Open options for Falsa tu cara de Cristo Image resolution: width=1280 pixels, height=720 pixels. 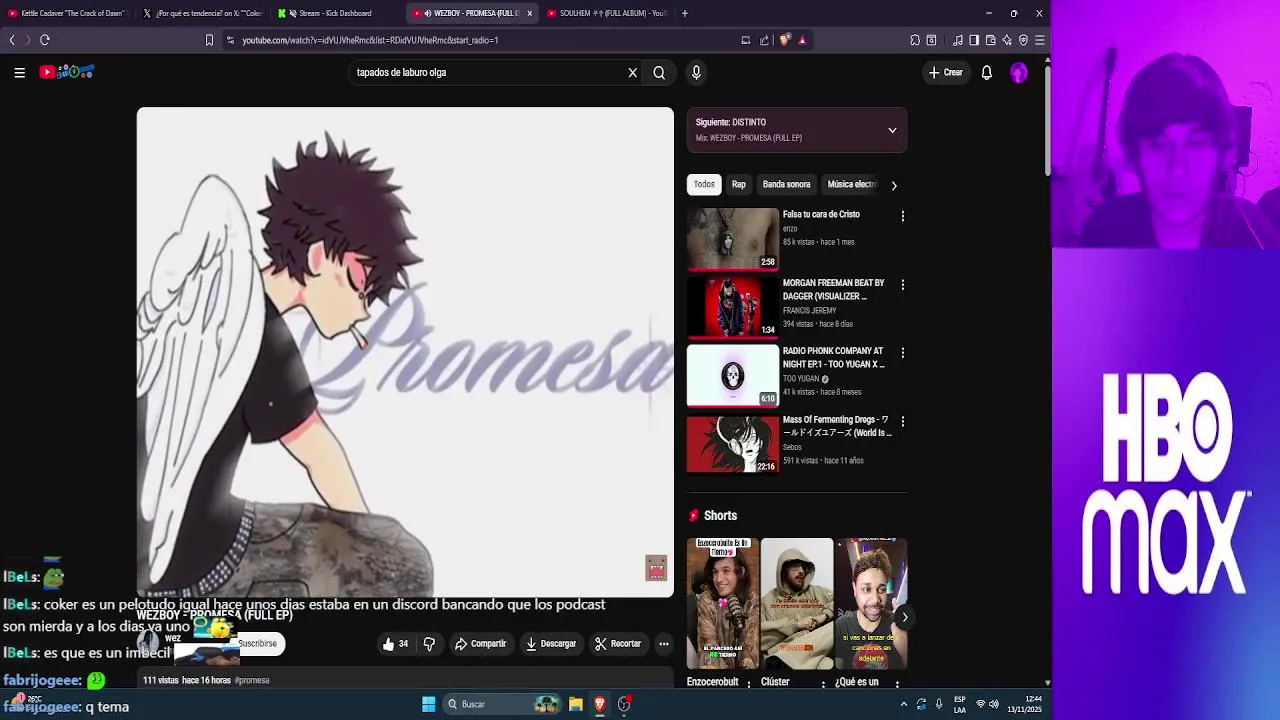point(902,216)
